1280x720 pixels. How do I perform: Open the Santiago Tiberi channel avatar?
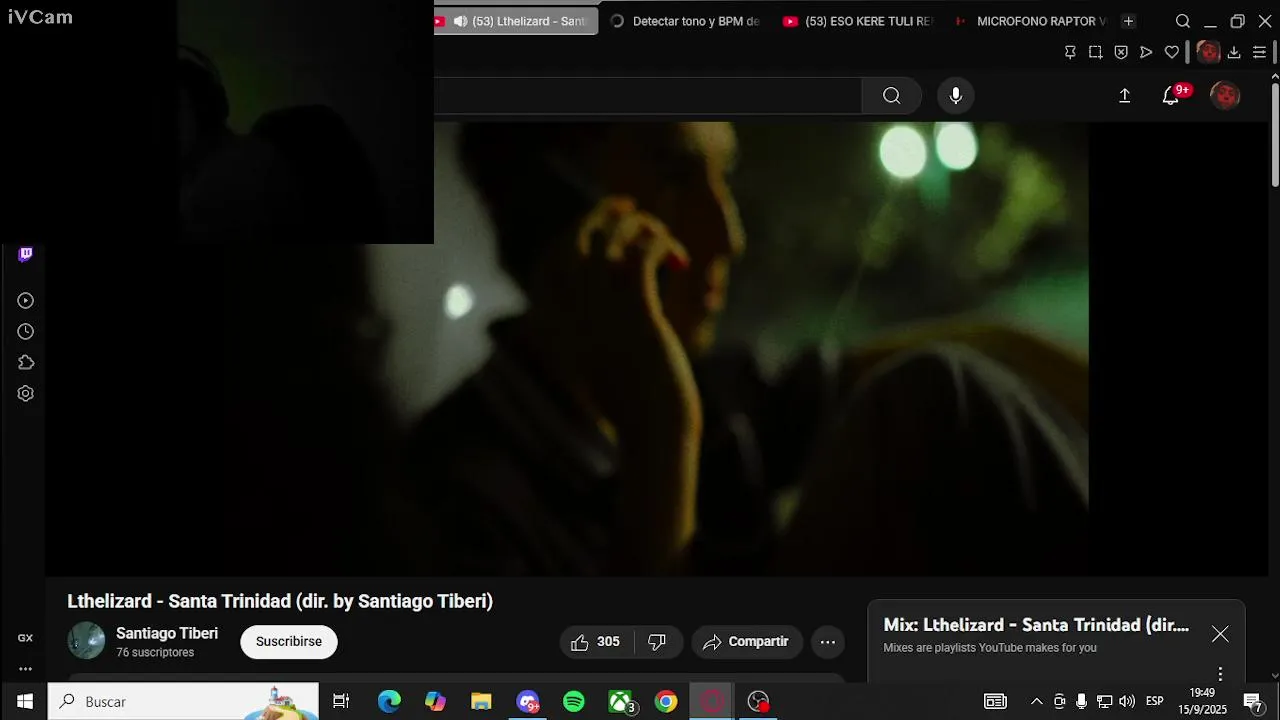tap(86, 641)
